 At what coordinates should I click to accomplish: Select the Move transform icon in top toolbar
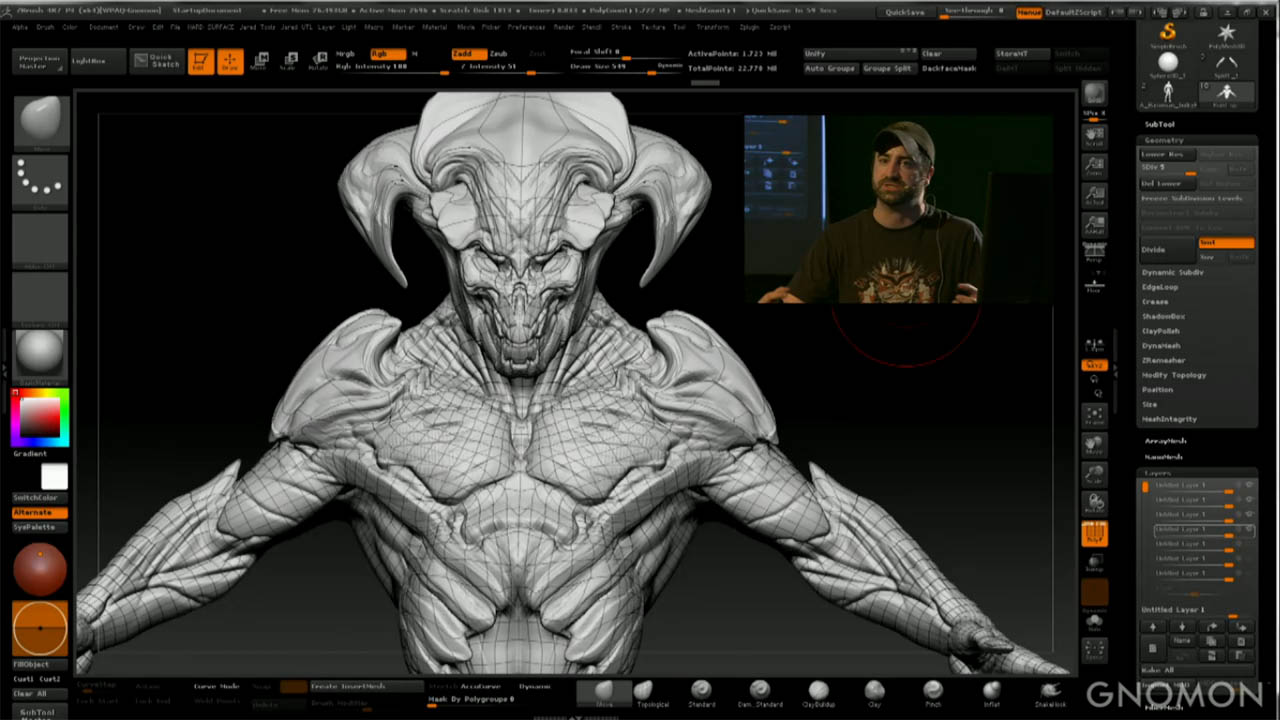(260, 61)
